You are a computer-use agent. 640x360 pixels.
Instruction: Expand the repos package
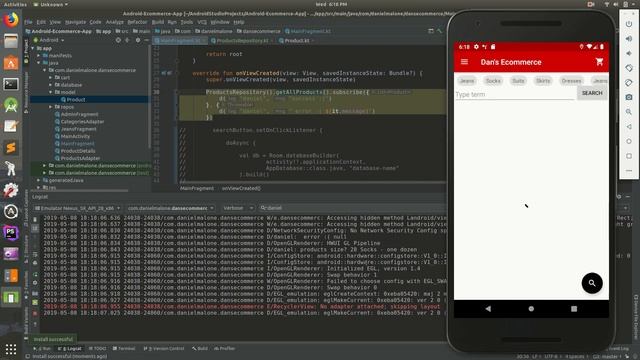pyautogui.click(x=51, y=107)
